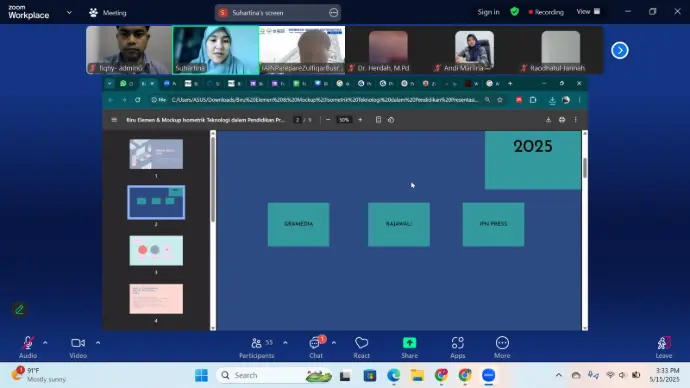
Task: Open the Meeting info menu
Action: point(108,13)
